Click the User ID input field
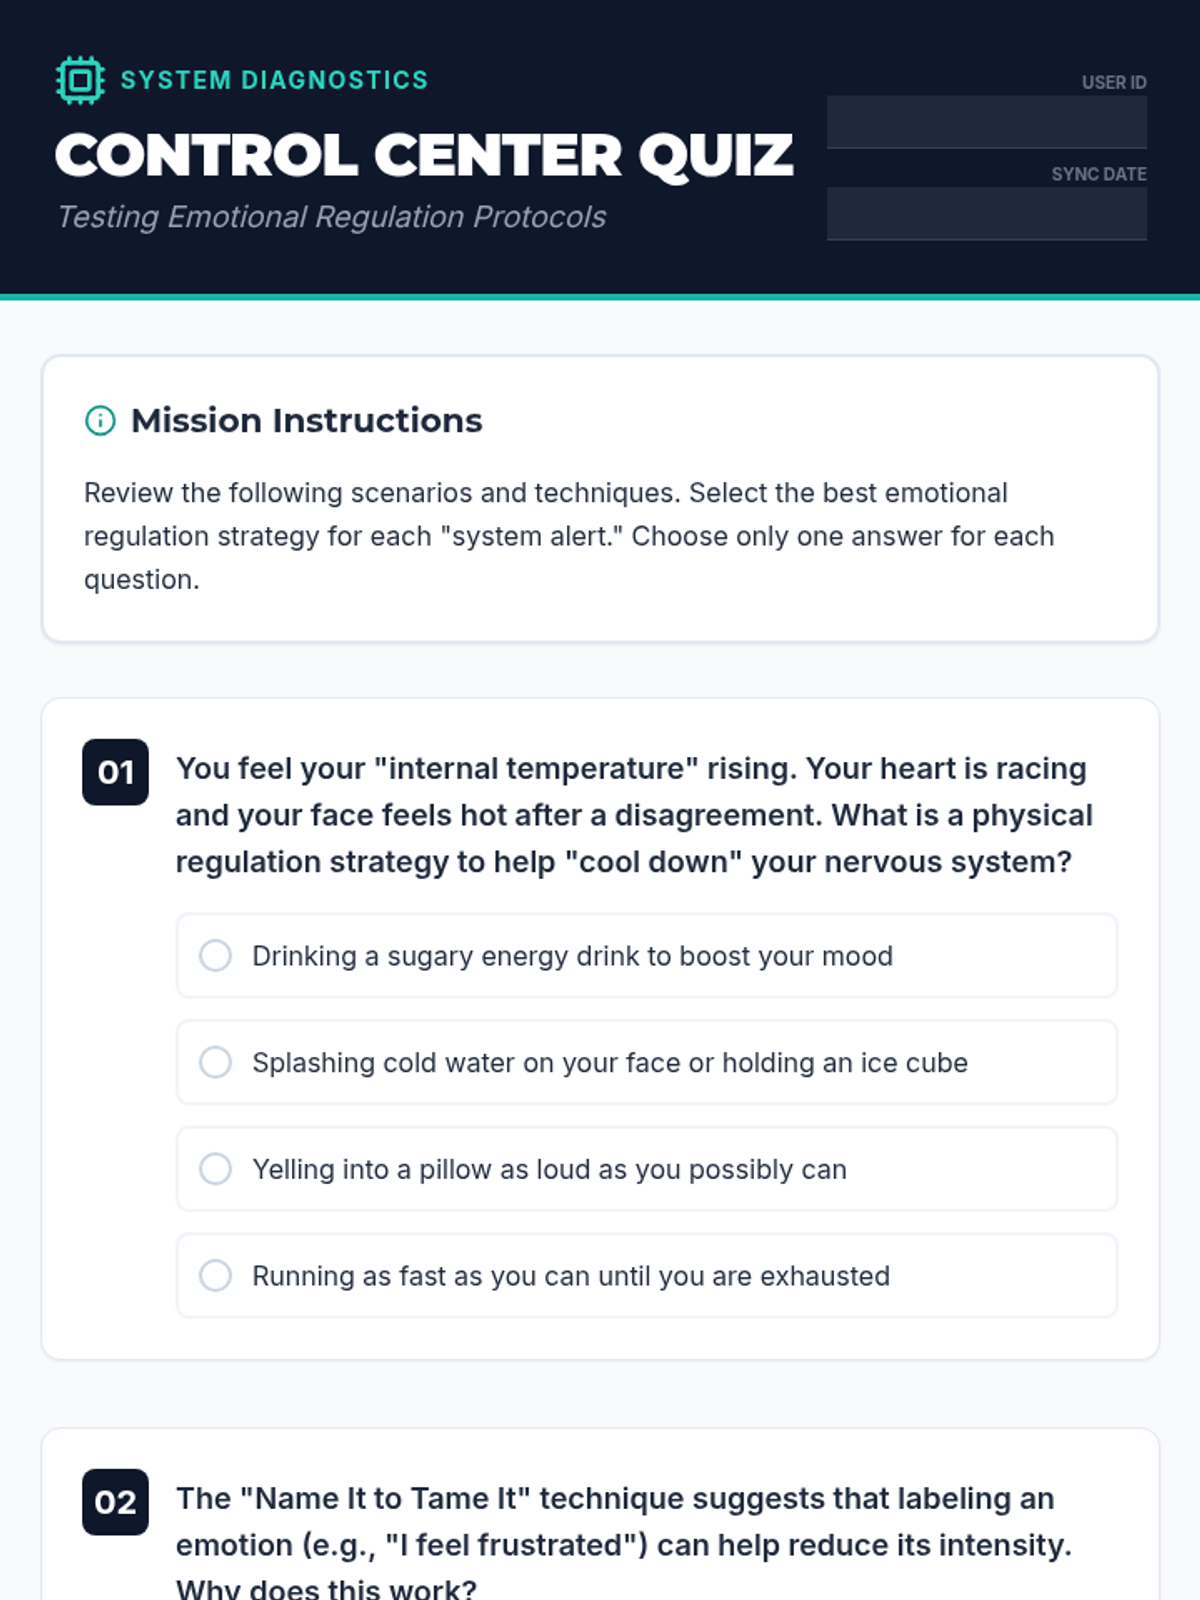 [987, 122]
